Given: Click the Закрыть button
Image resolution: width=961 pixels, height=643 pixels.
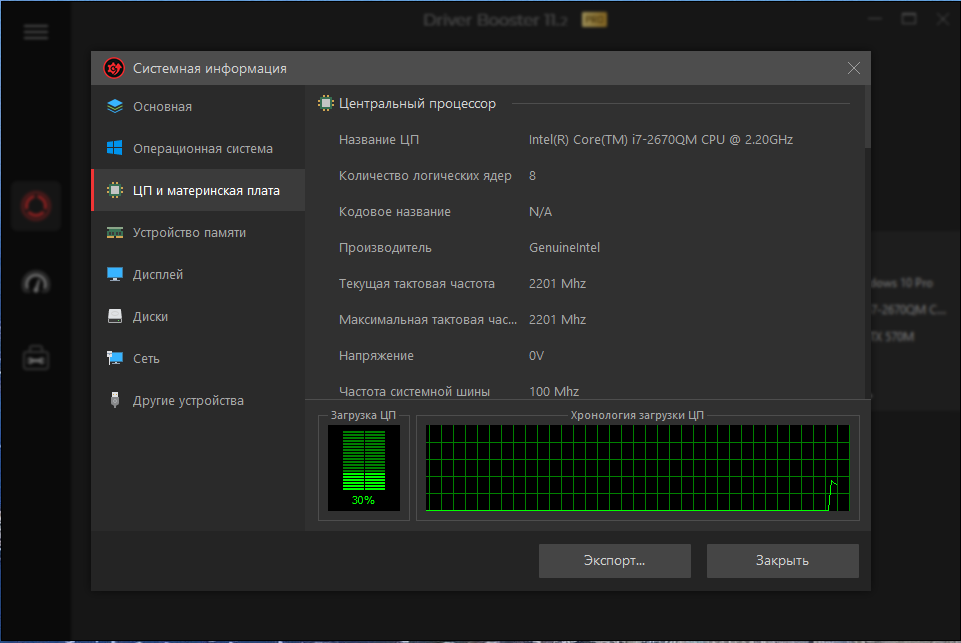Looking at the screenshot, I should pyautogui.click(x=783, y=561).
